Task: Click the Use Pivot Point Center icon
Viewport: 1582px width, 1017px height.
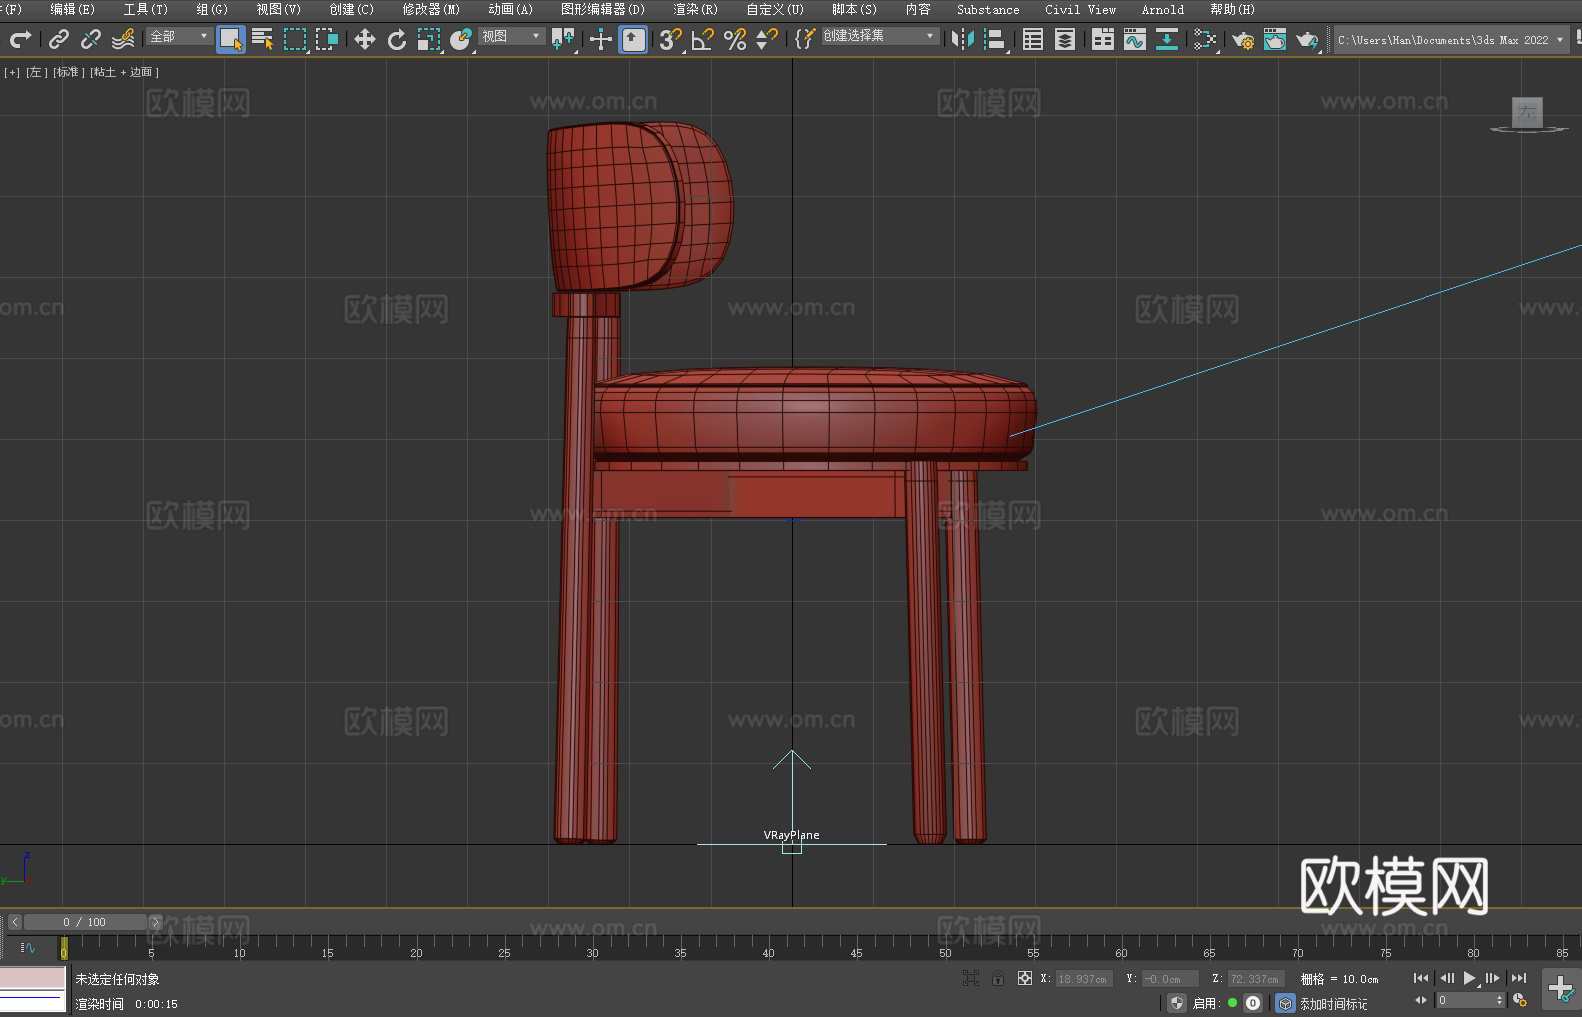Action: (x=564, y=39)
